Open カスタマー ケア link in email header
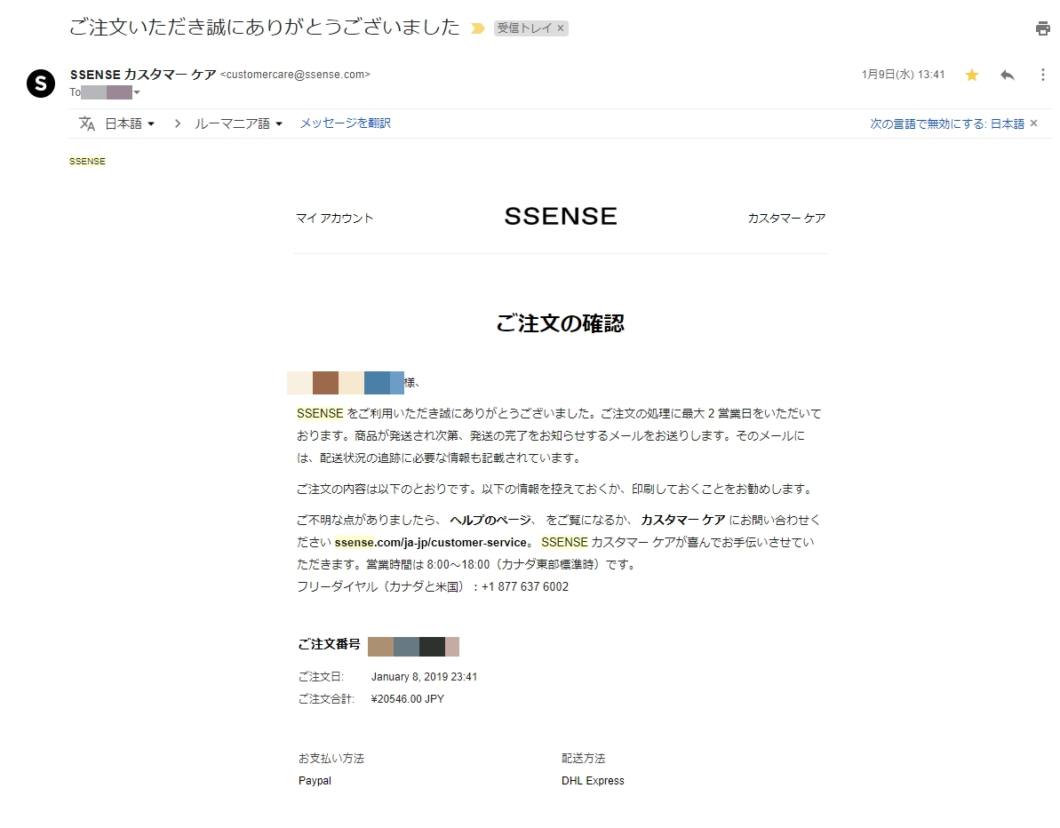The image size is (1060, 828). (786, 218)
